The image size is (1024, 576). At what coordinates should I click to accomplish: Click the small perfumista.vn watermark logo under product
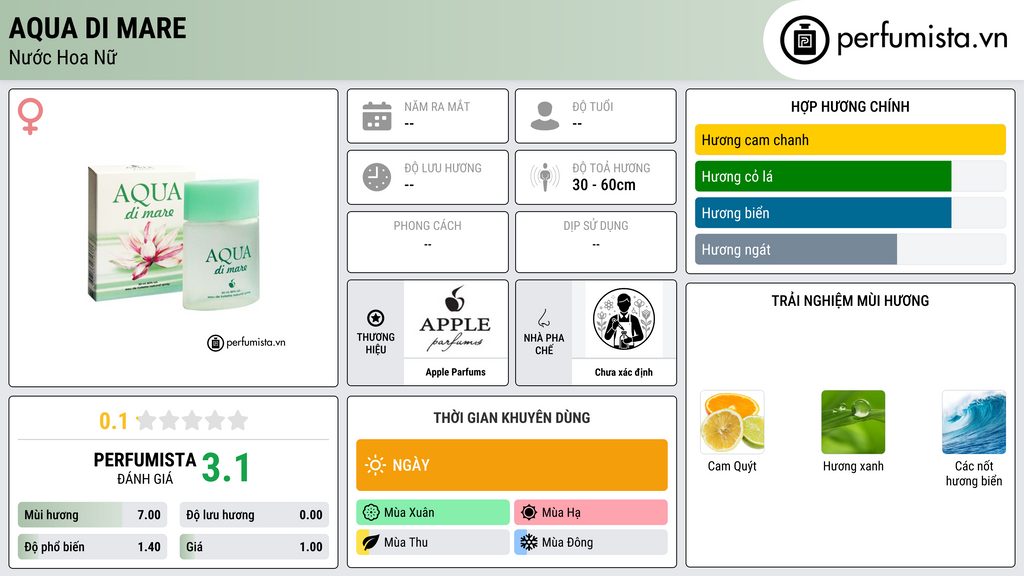(x=246, y=342)
